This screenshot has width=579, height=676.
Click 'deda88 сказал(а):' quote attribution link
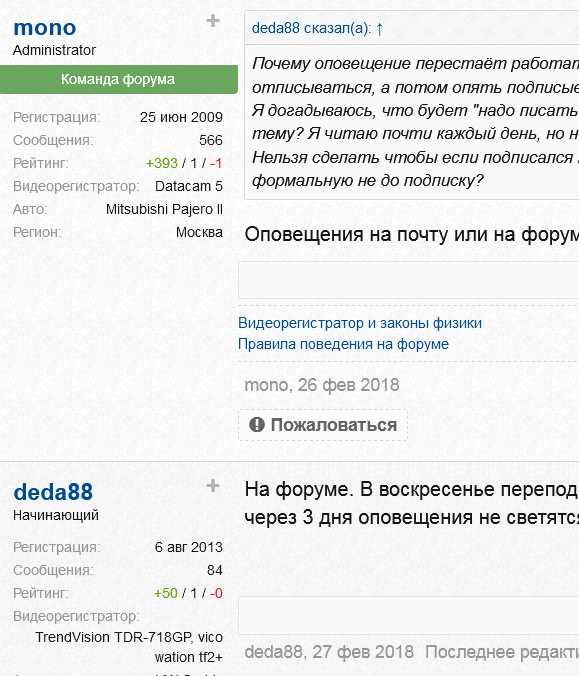[x=311, y=28]
